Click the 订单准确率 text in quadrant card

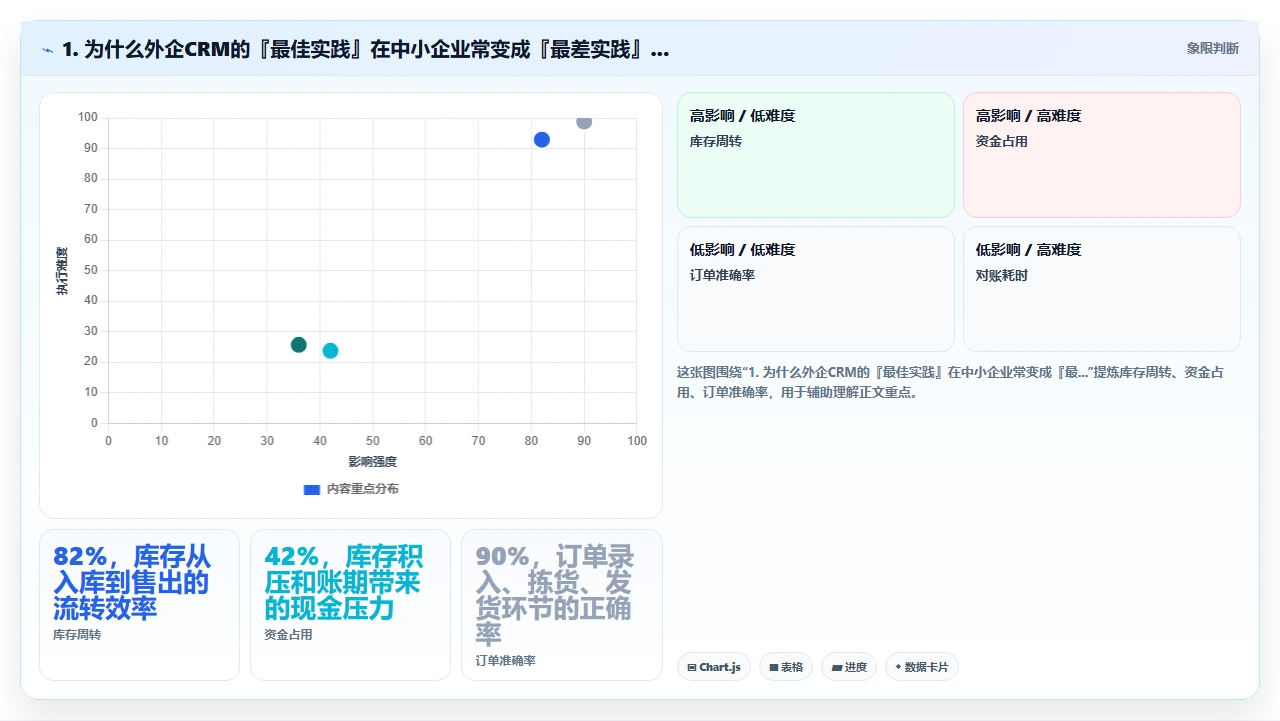722,275
